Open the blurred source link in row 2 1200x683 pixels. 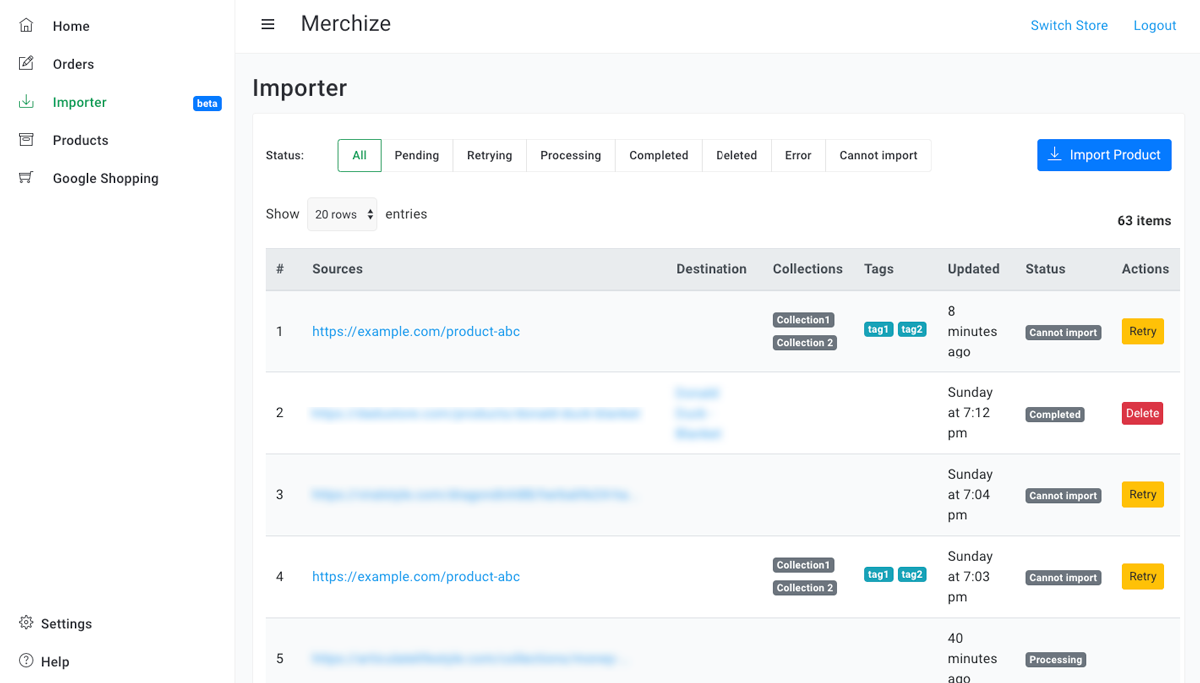(476, 413)
